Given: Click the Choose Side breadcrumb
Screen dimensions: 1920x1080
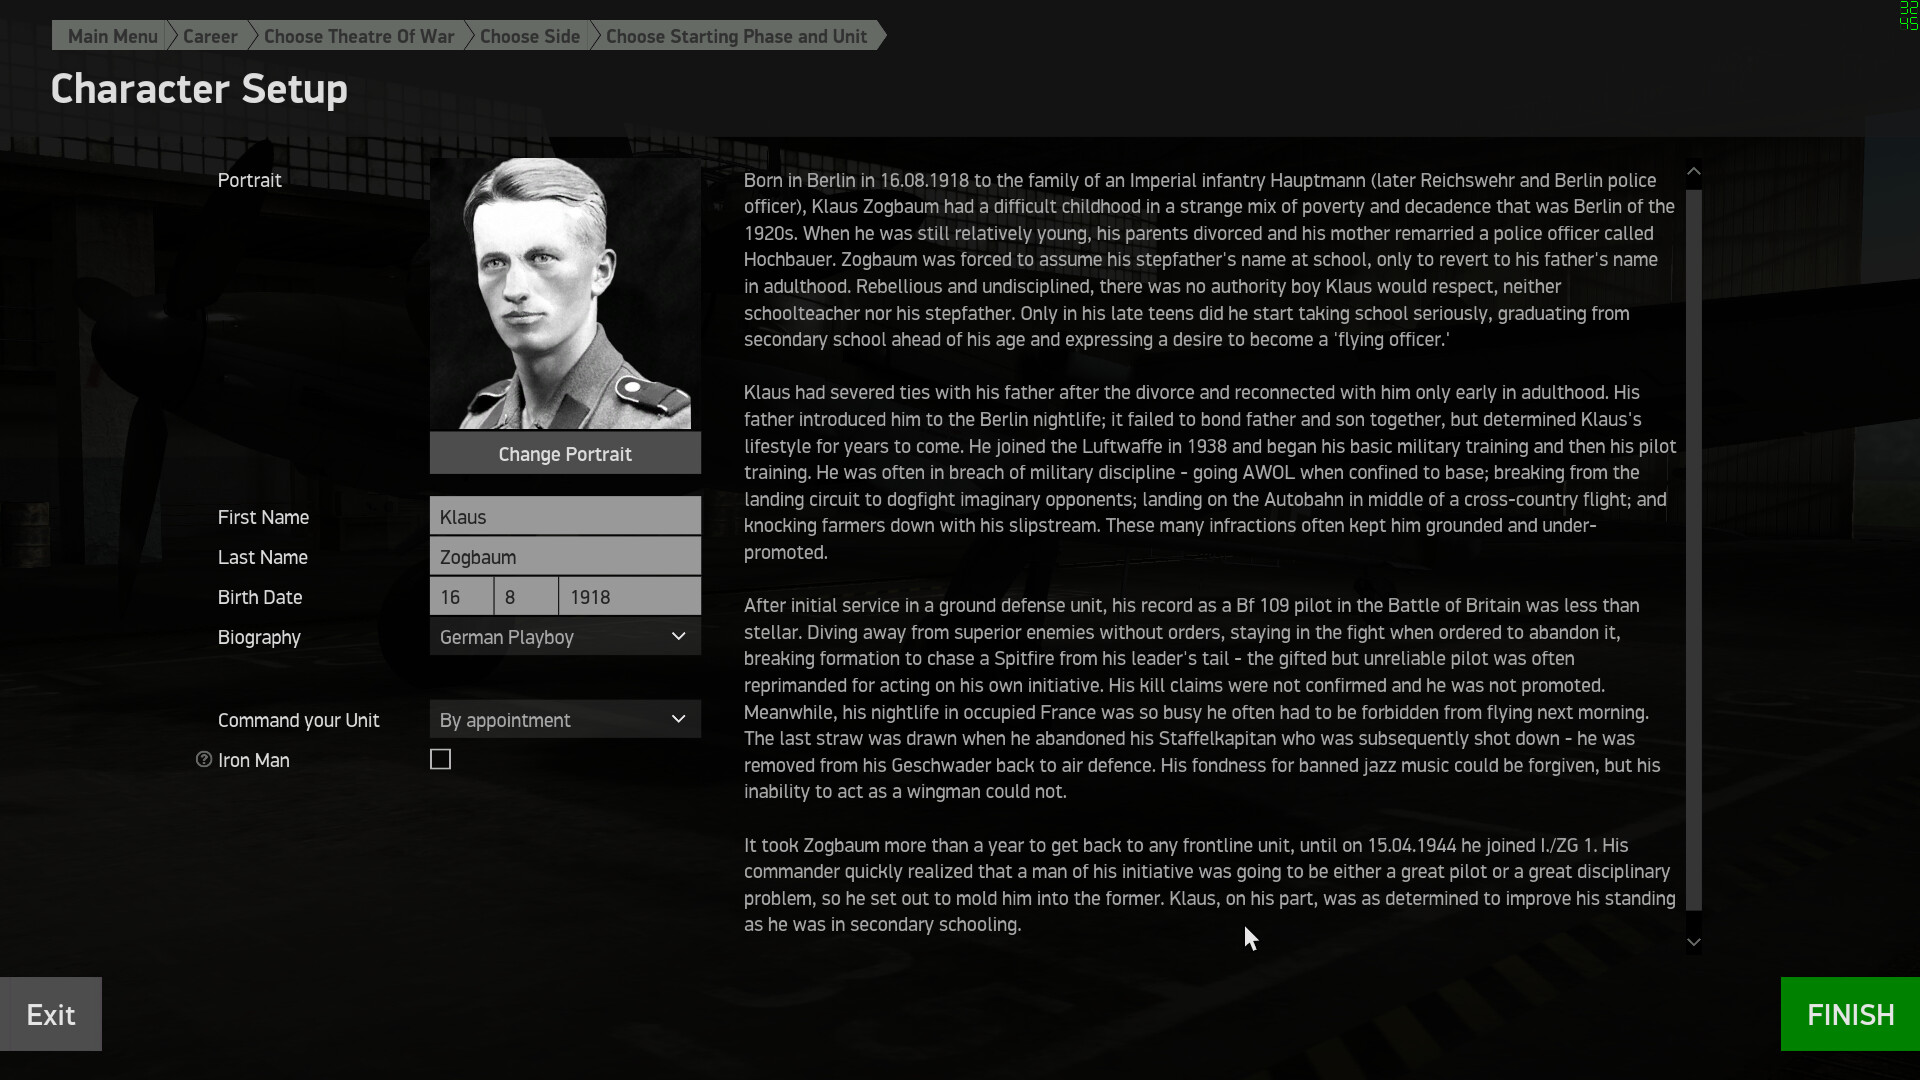Looking at the screenshot, I should pos(529,36).
